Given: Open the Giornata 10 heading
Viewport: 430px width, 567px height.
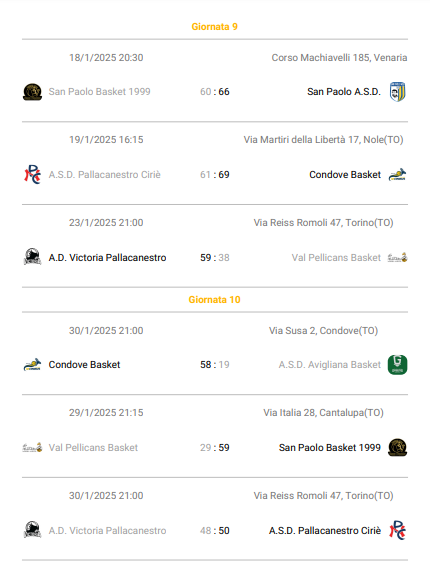Looking at the screenshot, I should pyautogui.click(x=214, y=300).
